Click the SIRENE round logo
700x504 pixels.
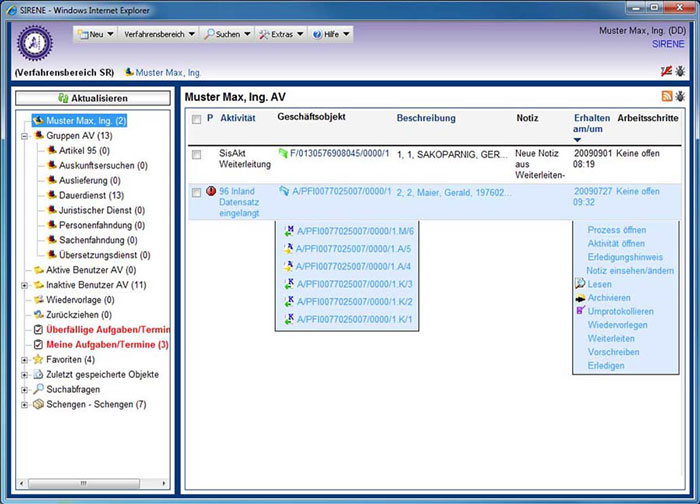(36, 44)
